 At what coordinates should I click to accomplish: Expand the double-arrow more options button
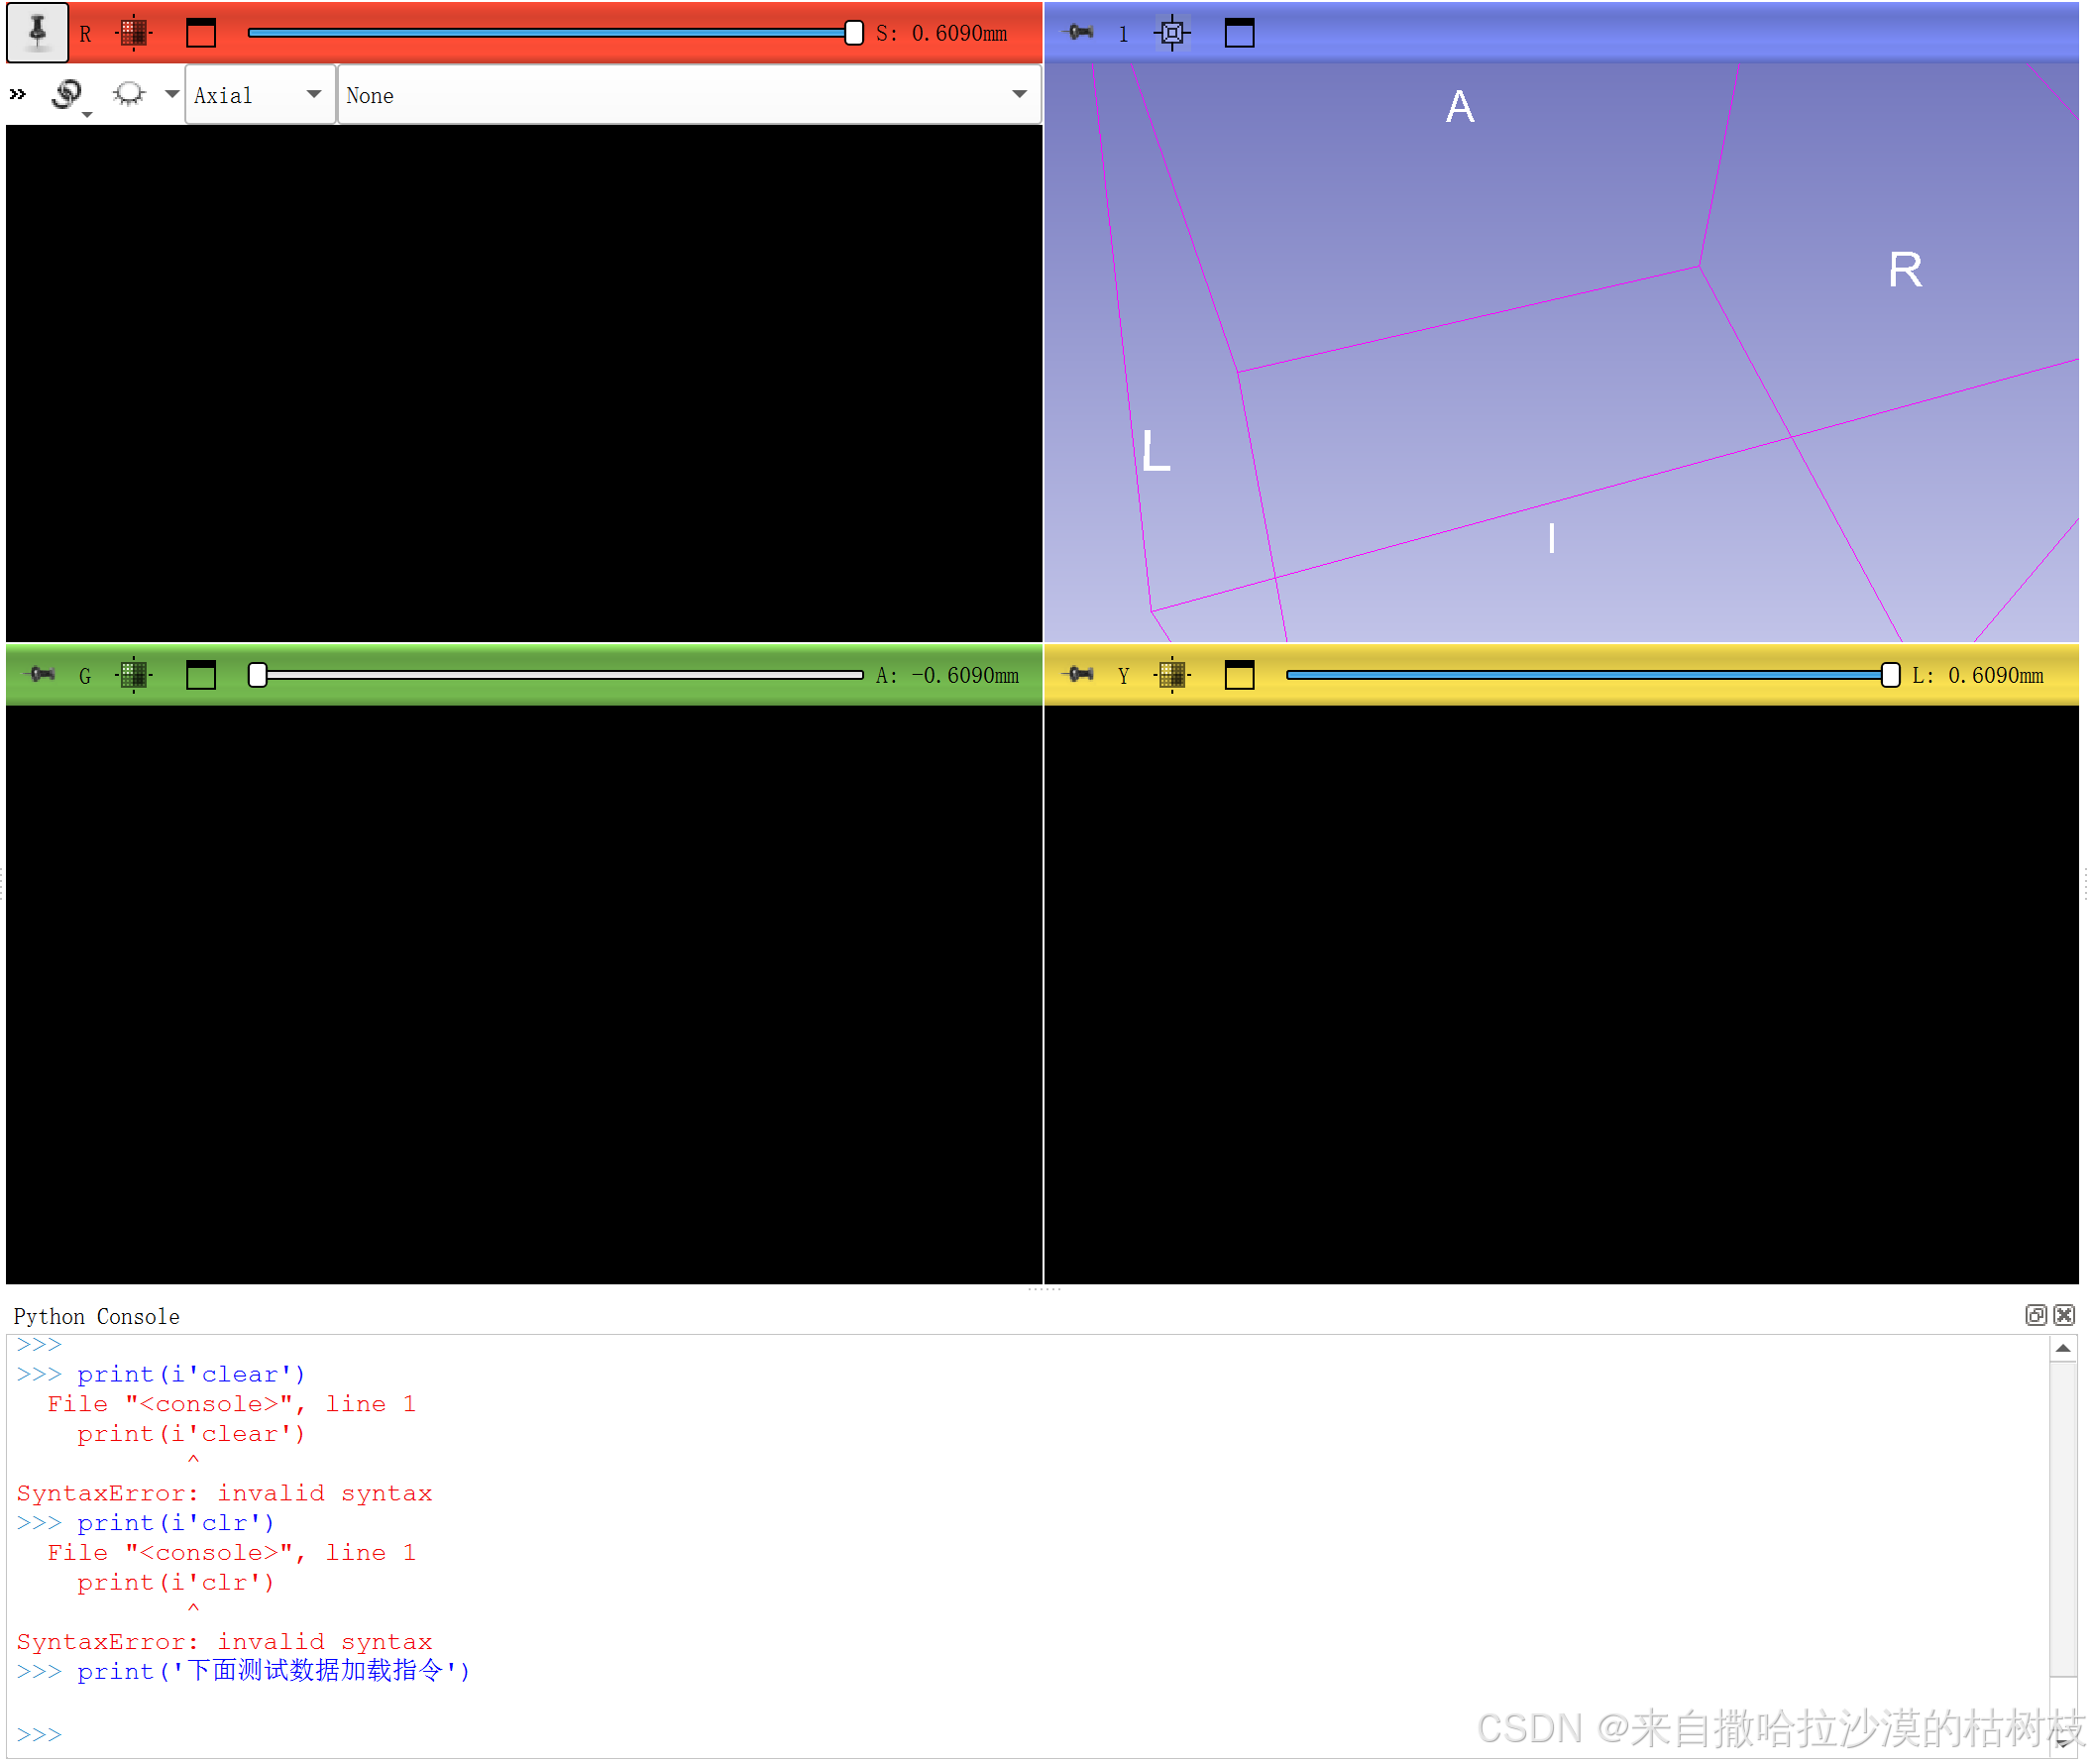point(18,95)
